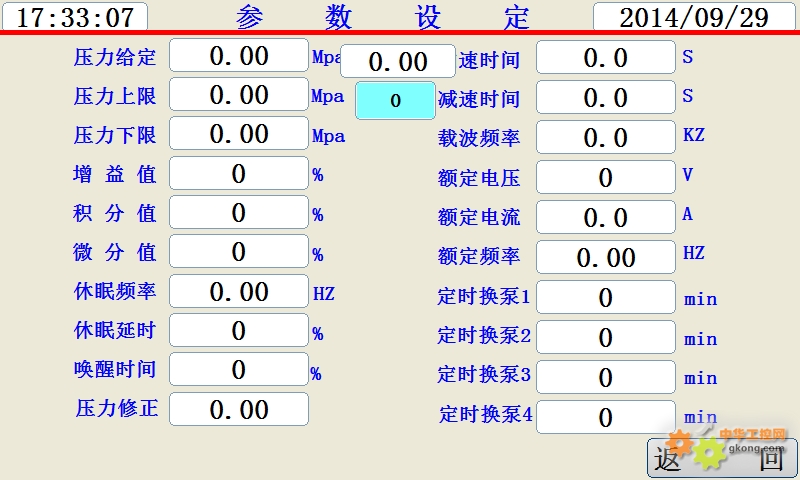Click the 定时换泵1 minutes field
Screen dimensions: 800x480
pyautogui.click(x=605, y=298)
